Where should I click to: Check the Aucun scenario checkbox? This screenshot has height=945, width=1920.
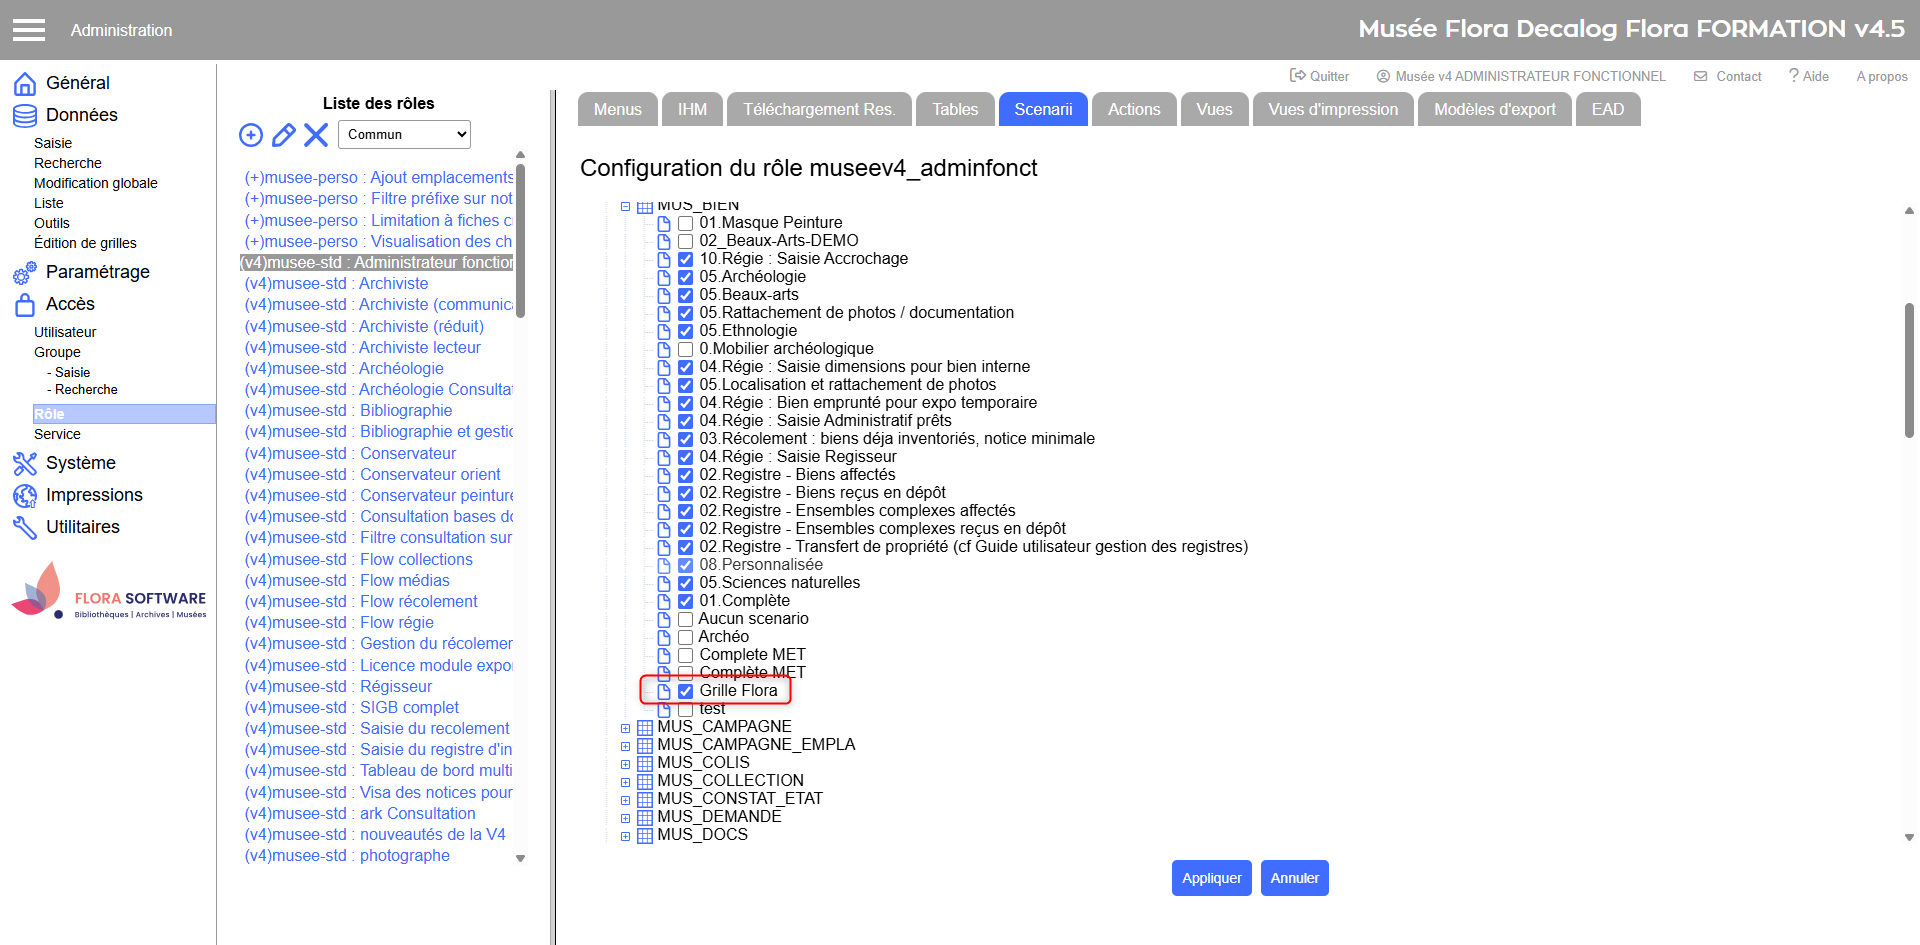click(x=686, y=619)
